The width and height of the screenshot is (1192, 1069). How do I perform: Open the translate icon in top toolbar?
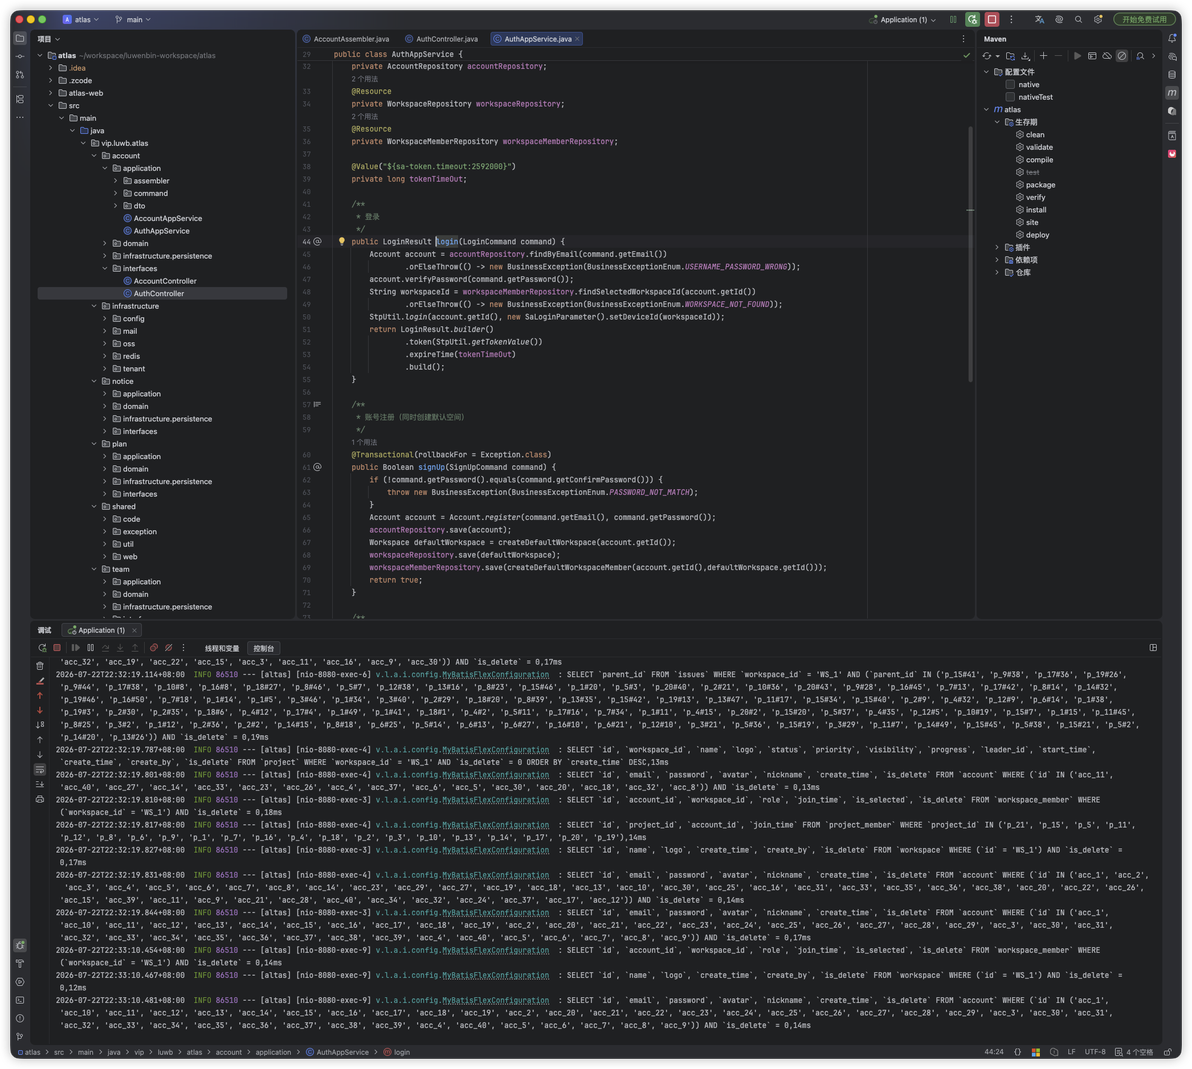(1039, 19)
